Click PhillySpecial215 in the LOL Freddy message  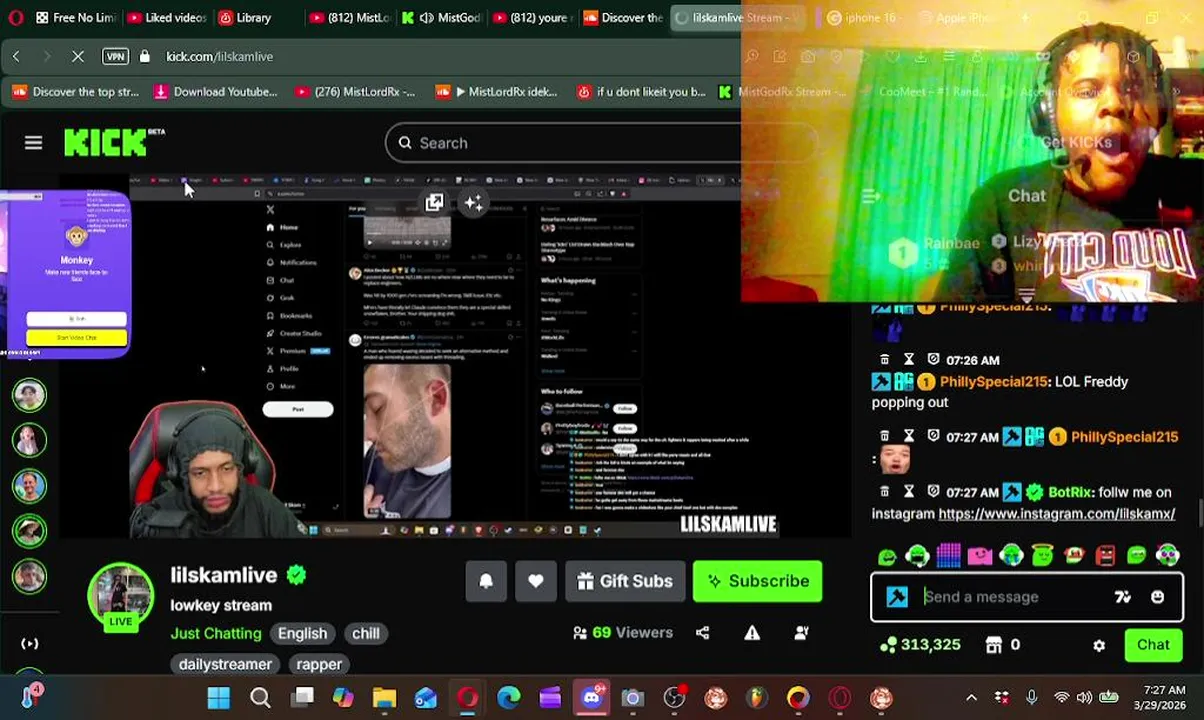click(992, 381)
